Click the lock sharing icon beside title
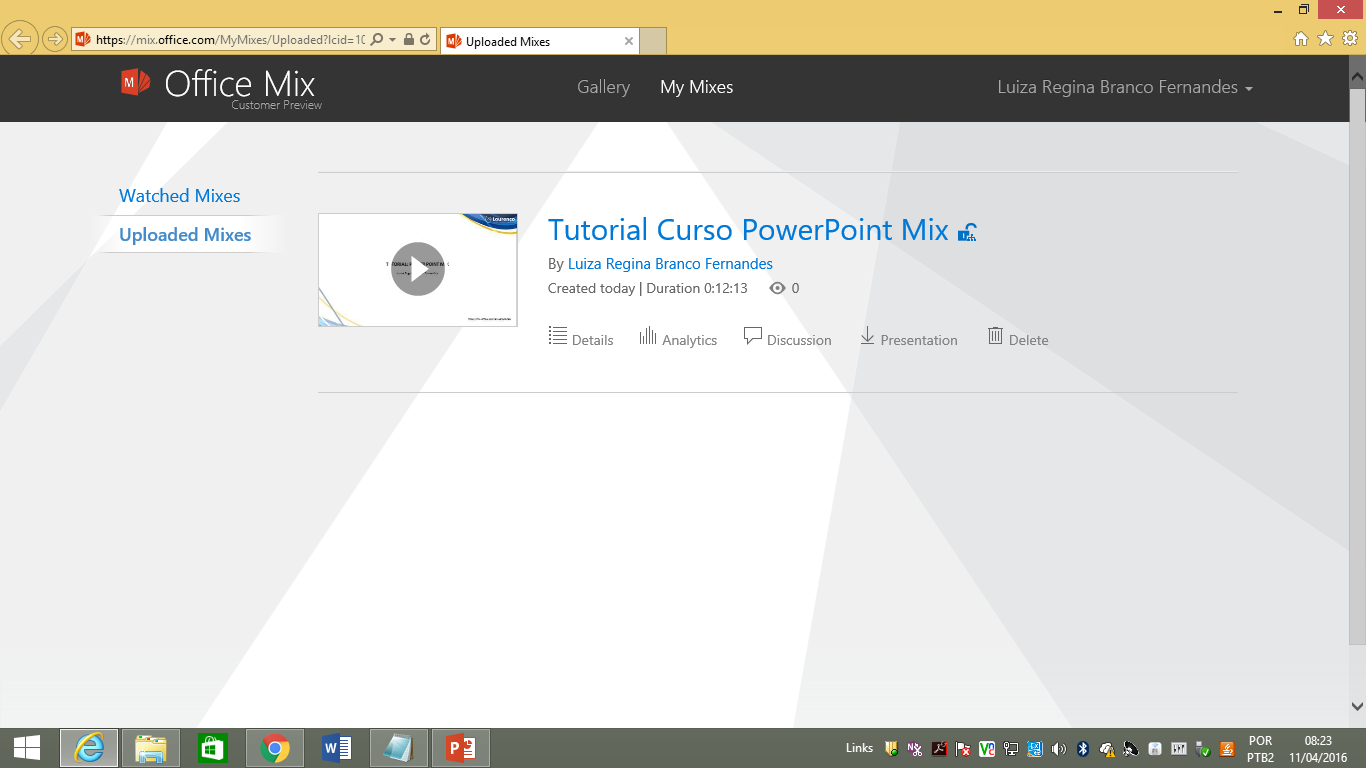Viewport: 1366px width, 768px height. (967, 232)
